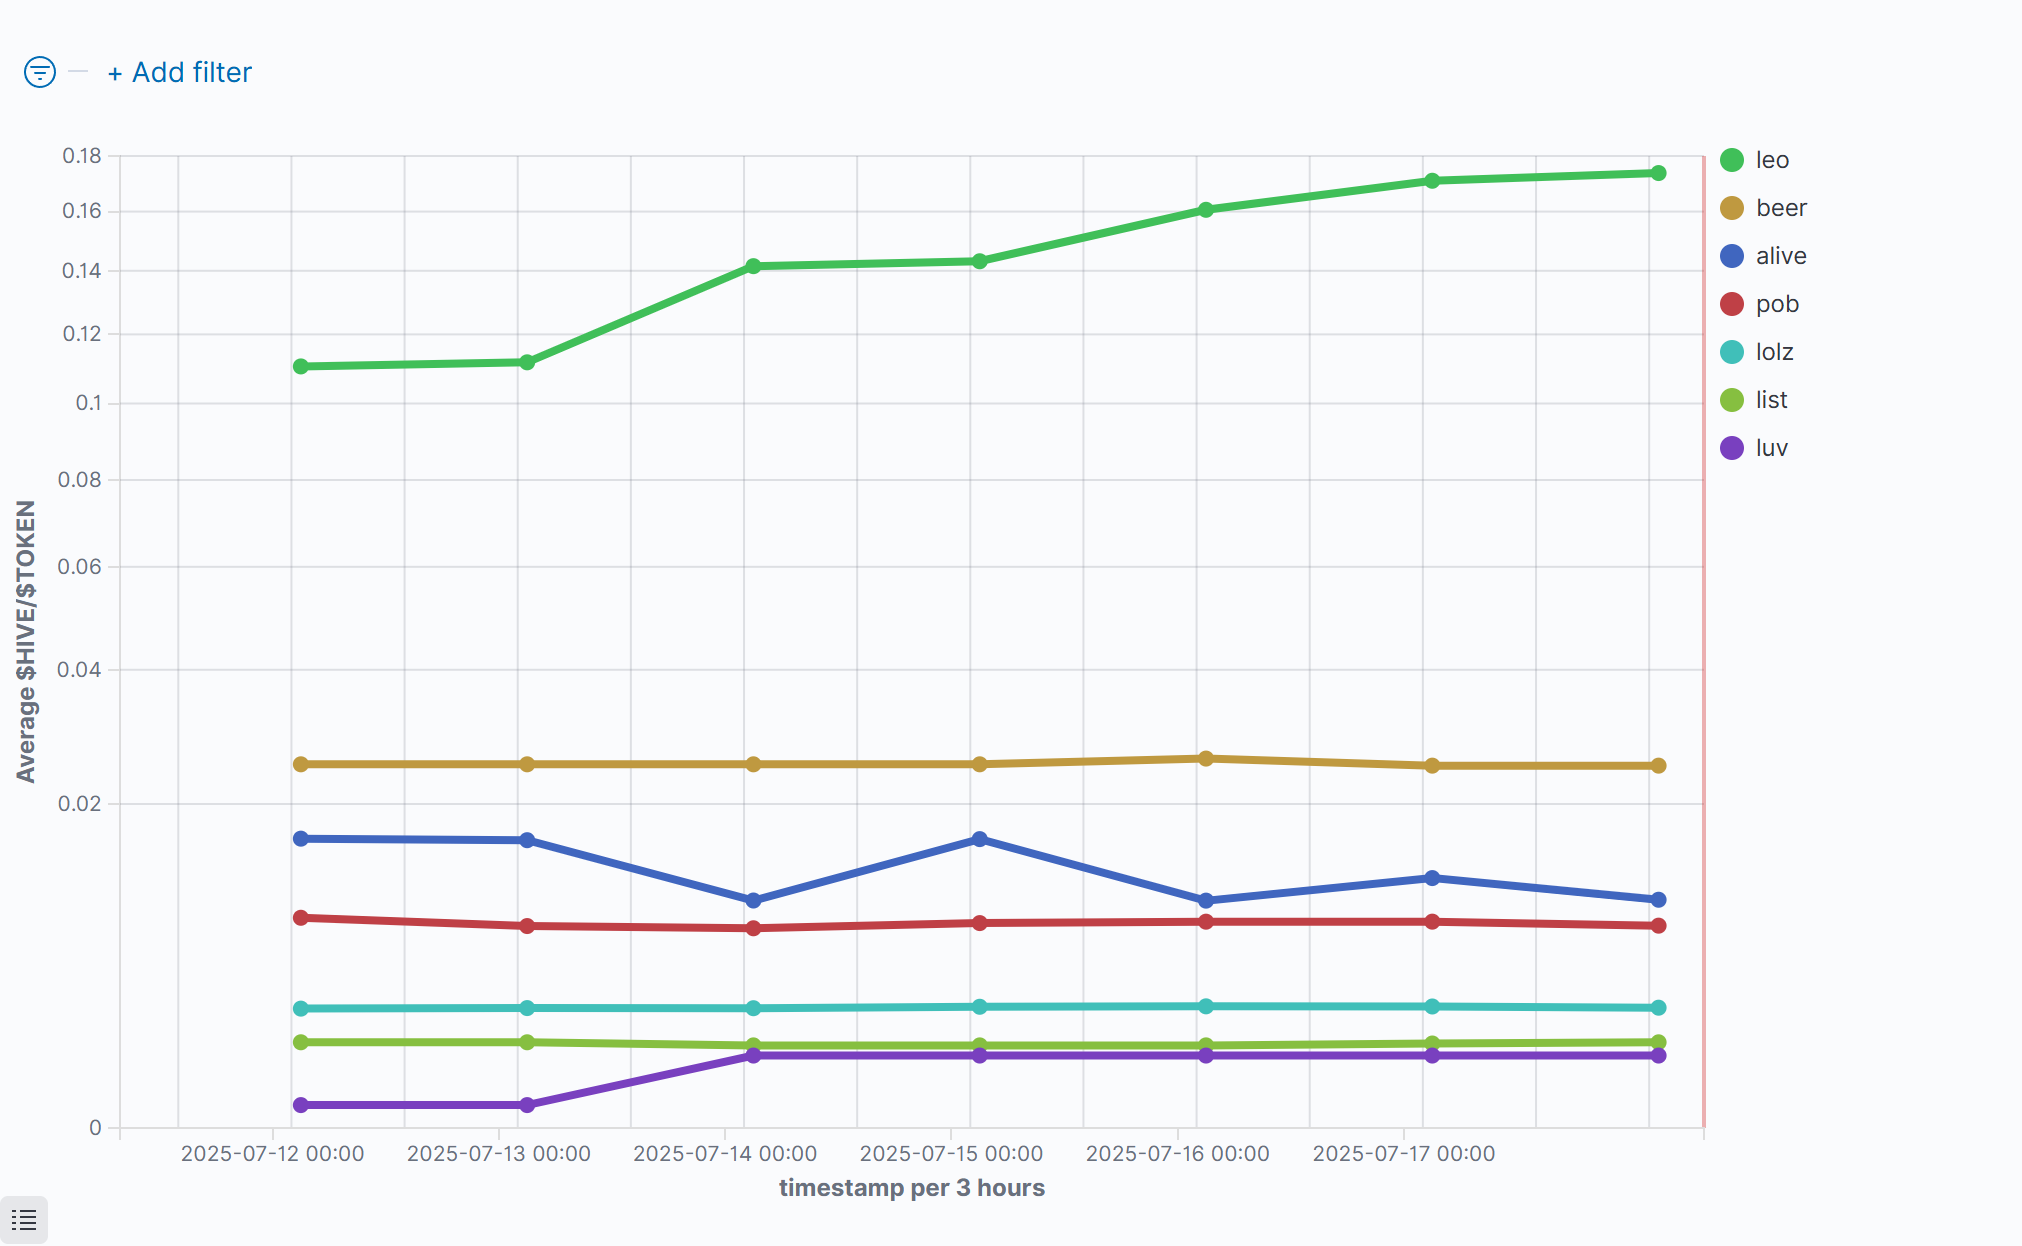Click the last pob data point
The width and height of the screenshot is (2022, 1246).
coord(1658,926)
